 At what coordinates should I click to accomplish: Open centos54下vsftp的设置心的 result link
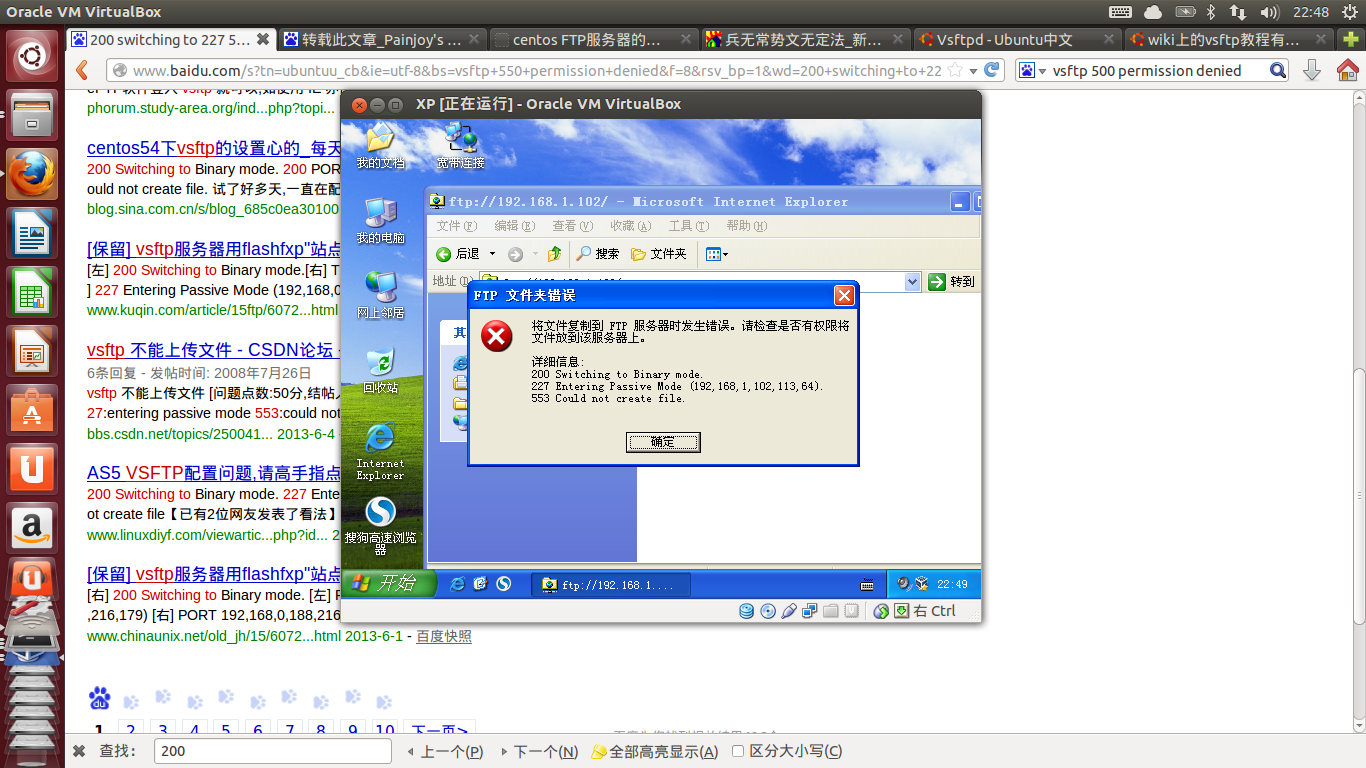[x=215, y=148]
